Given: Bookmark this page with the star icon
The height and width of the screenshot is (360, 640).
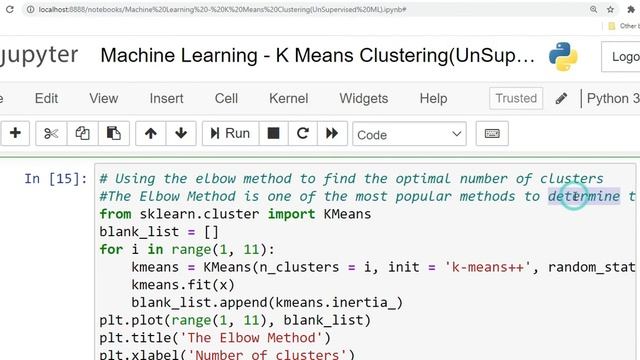Looking at the screenshot, I should pyautogui.click(x=610, y=9).
